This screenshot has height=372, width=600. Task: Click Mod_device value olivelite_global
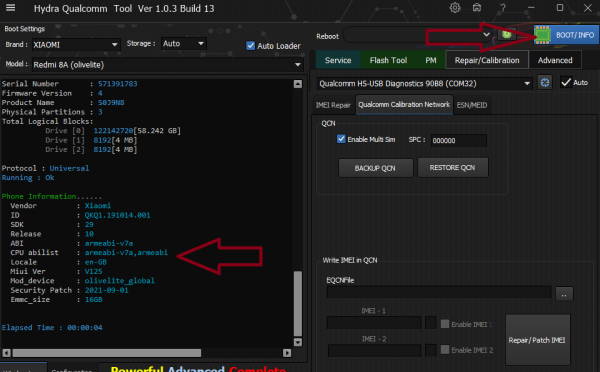pos(120,281)
